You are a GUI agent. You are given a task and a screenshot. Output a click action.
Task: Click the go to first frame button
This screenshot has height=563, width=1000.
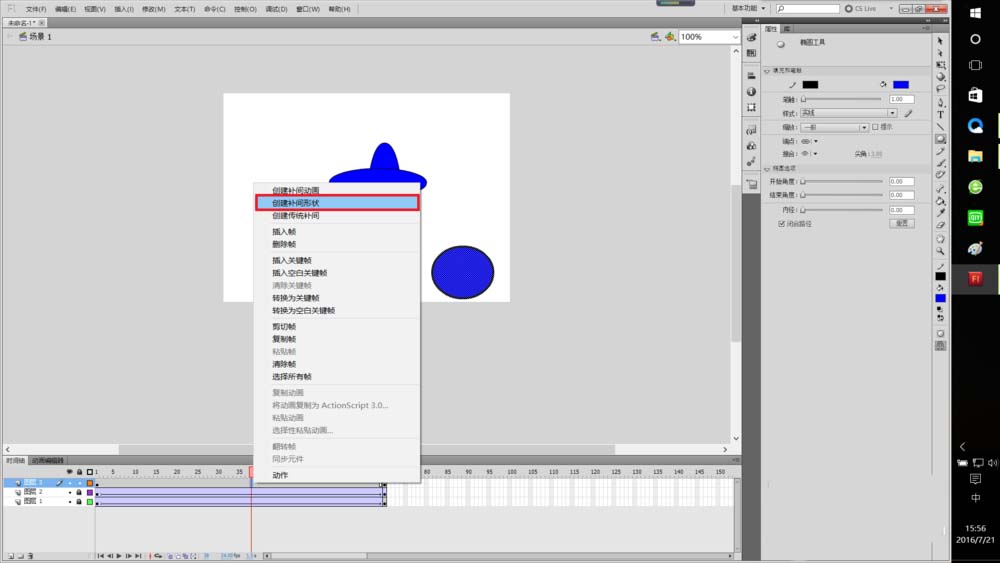[100, 556]
